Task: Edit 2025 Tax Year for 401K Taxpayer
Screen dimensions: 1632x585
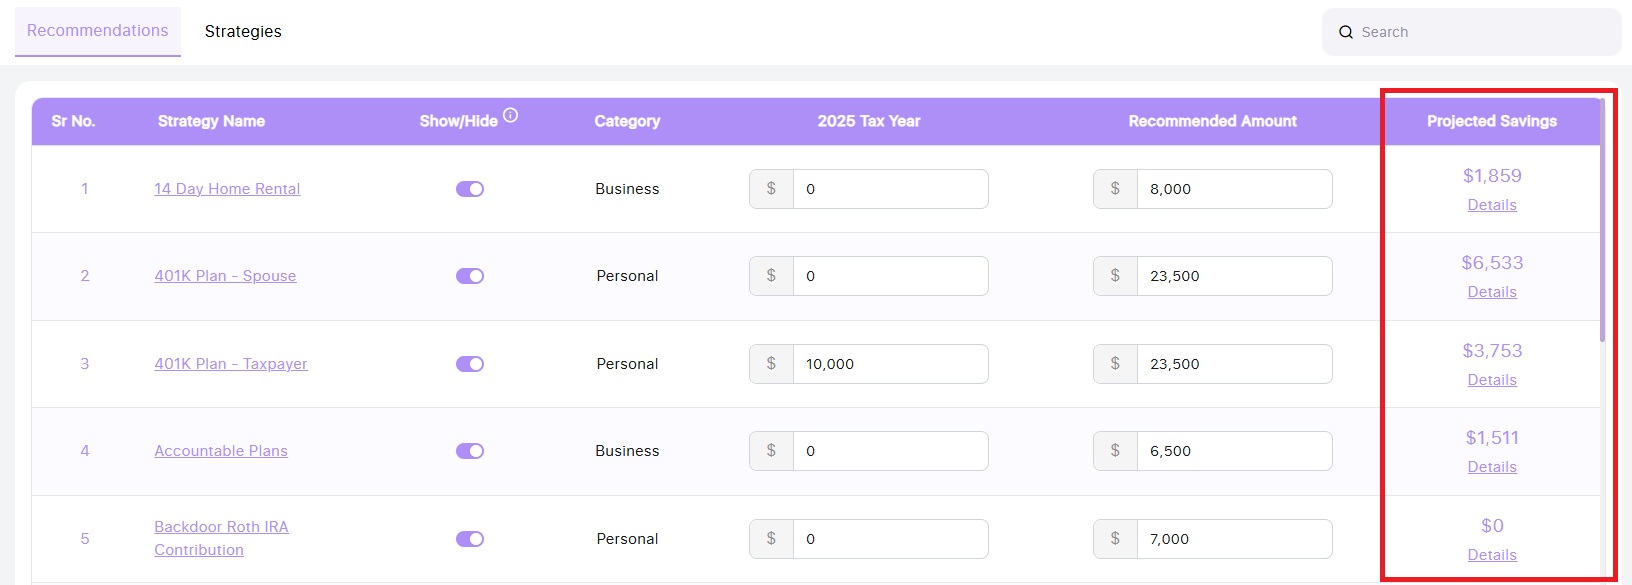Action: pyautogui.click(x=890, y=364)
